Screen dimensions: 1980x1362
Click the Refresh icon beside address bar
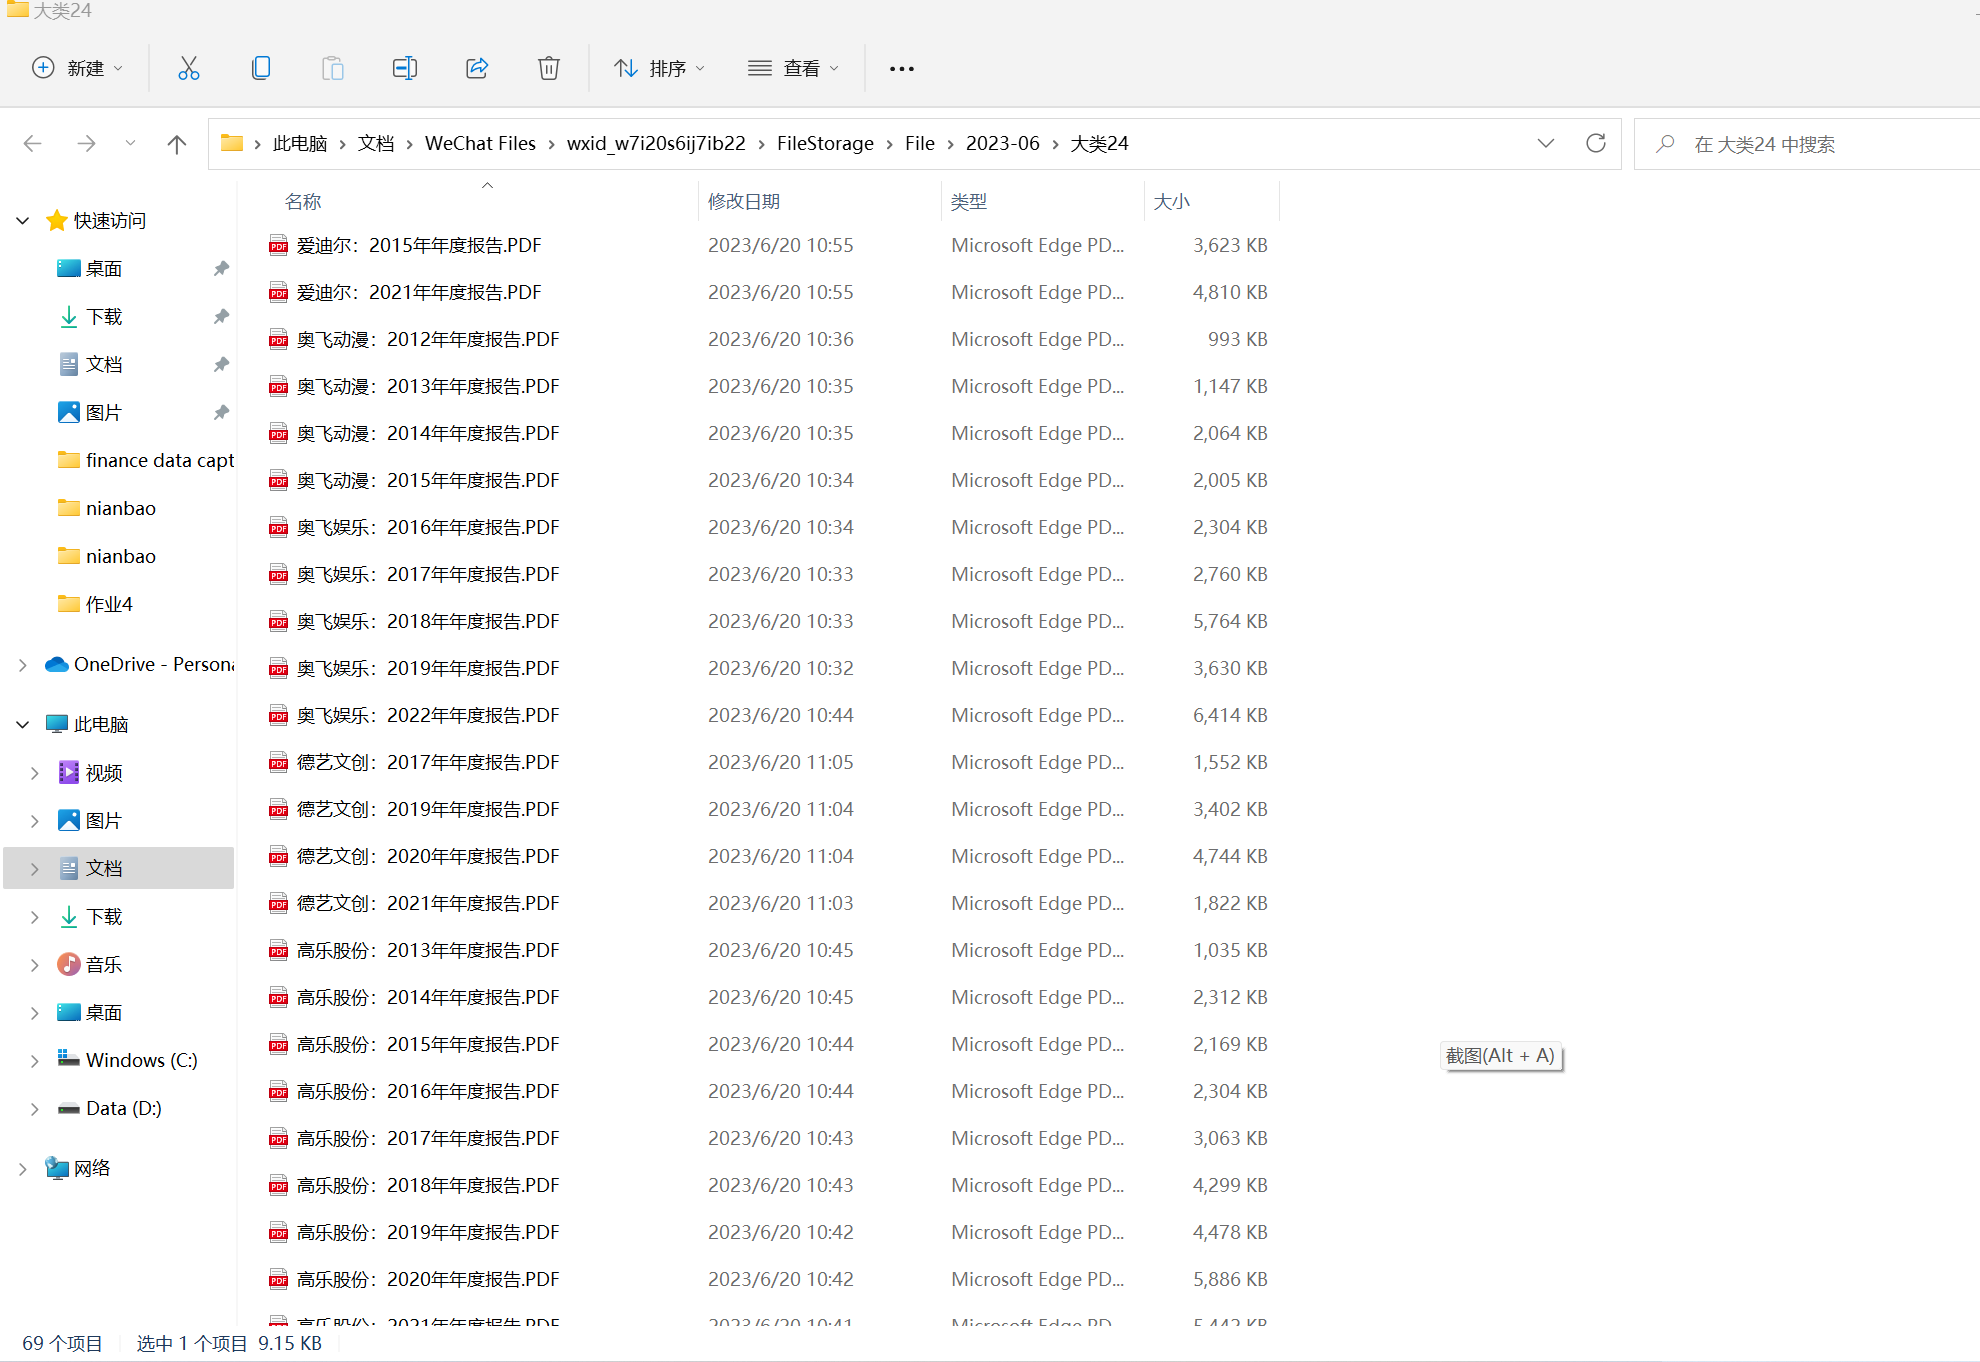(1596, 143)
